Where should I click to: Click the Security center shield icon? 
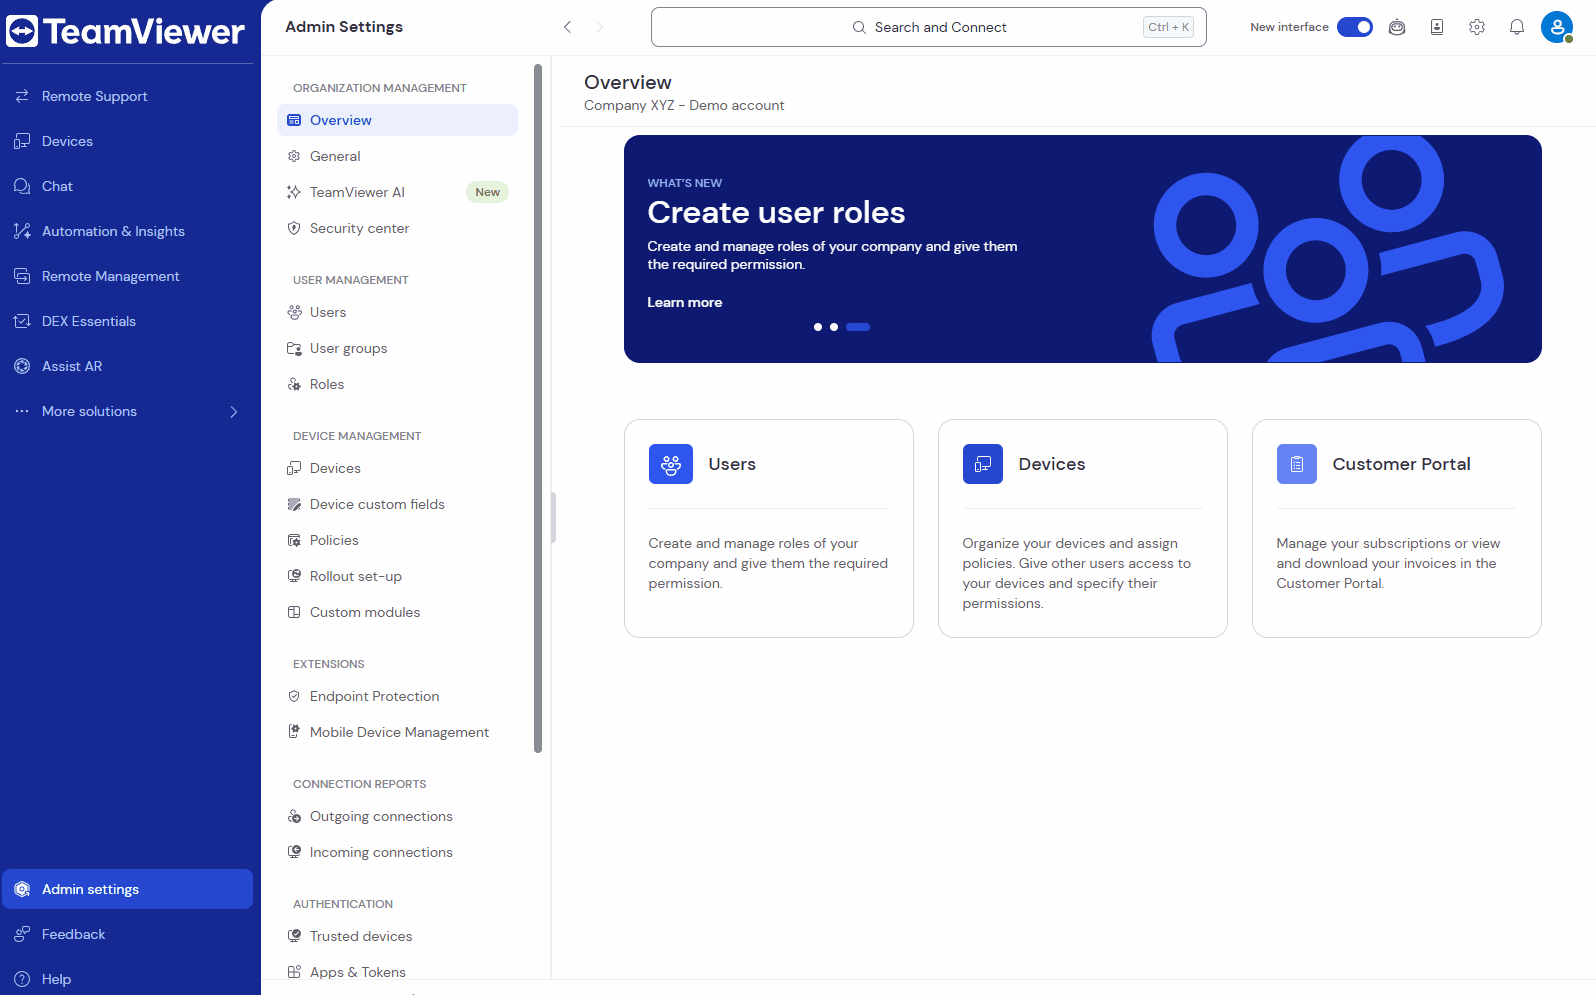tap(294, 228)
